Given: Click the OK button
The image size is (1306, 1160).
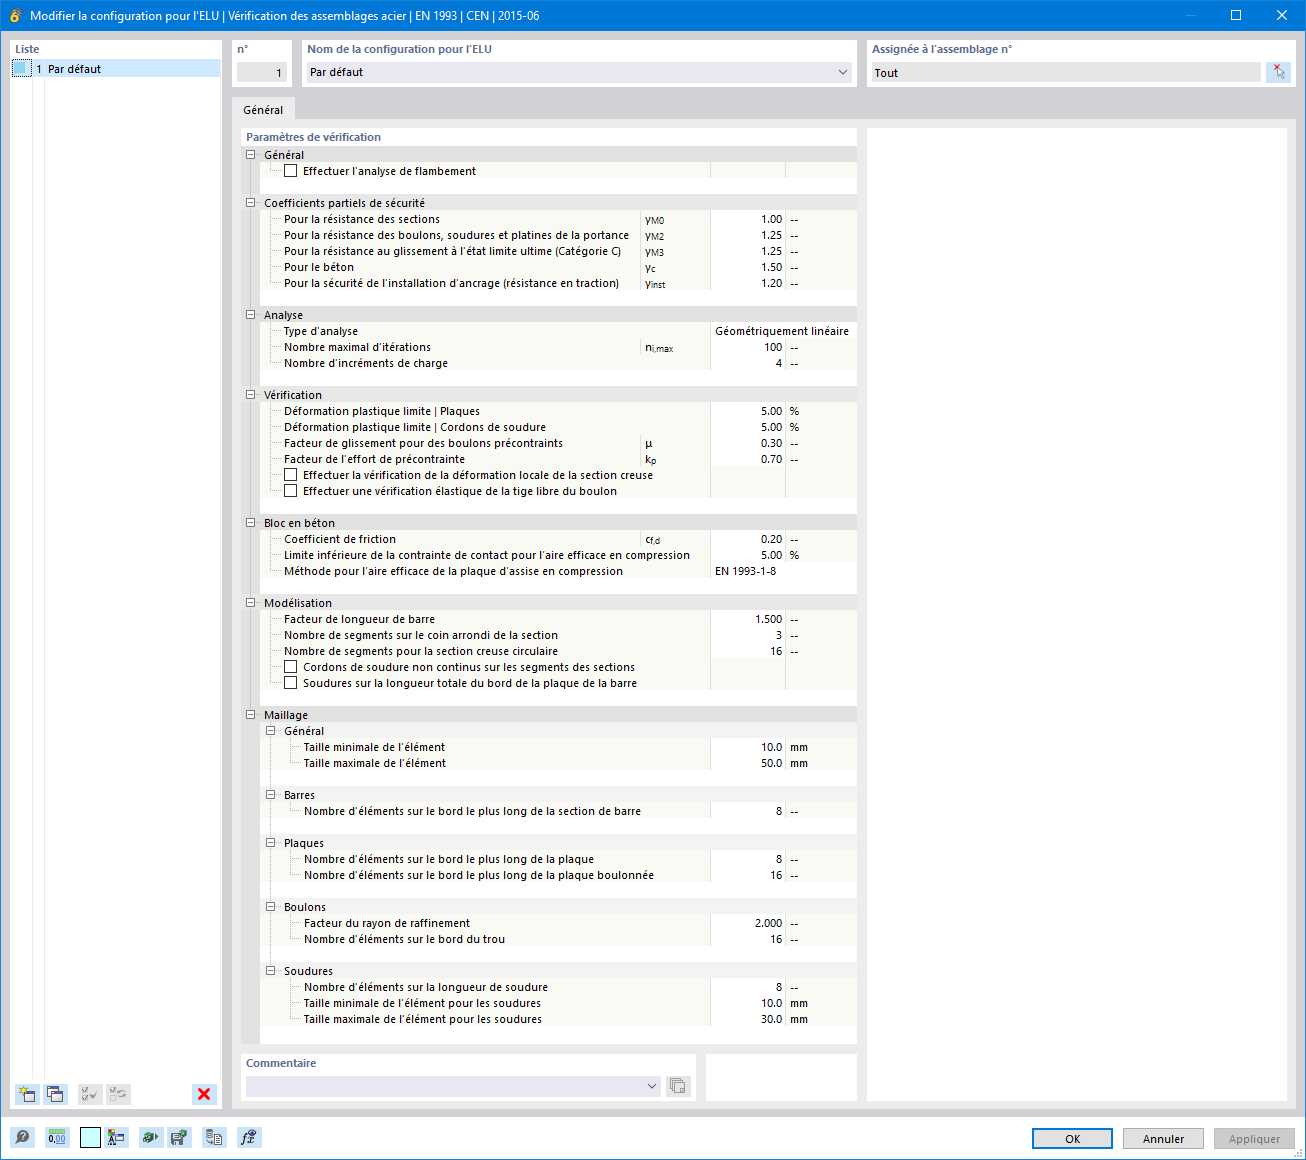Looking at the screenshot, I should pyautogui.click(x=1072, y=1139).
